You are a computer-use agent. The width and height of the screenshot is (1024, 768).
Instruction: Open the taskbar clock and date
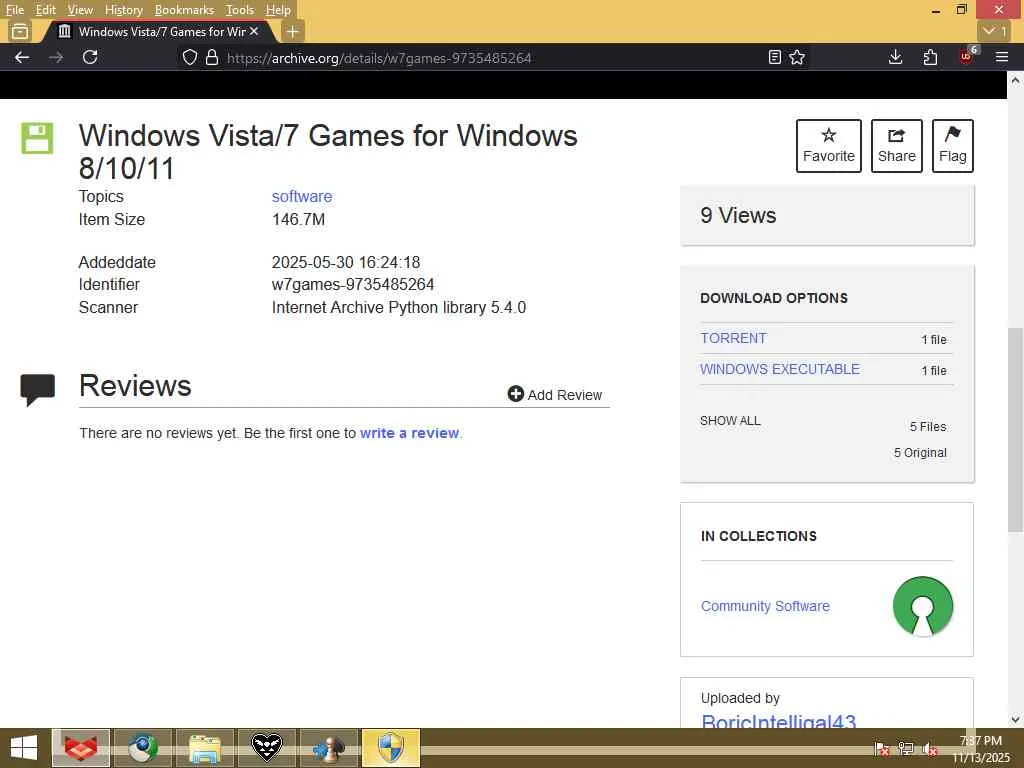click(981, 749)
